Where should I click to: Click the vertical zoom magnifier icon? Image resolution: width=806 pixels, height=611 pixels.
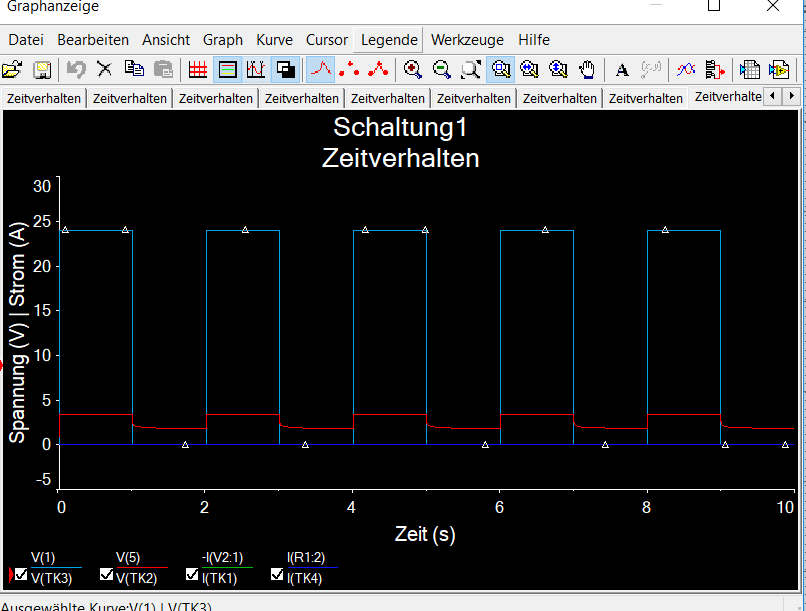click(558, 69)
